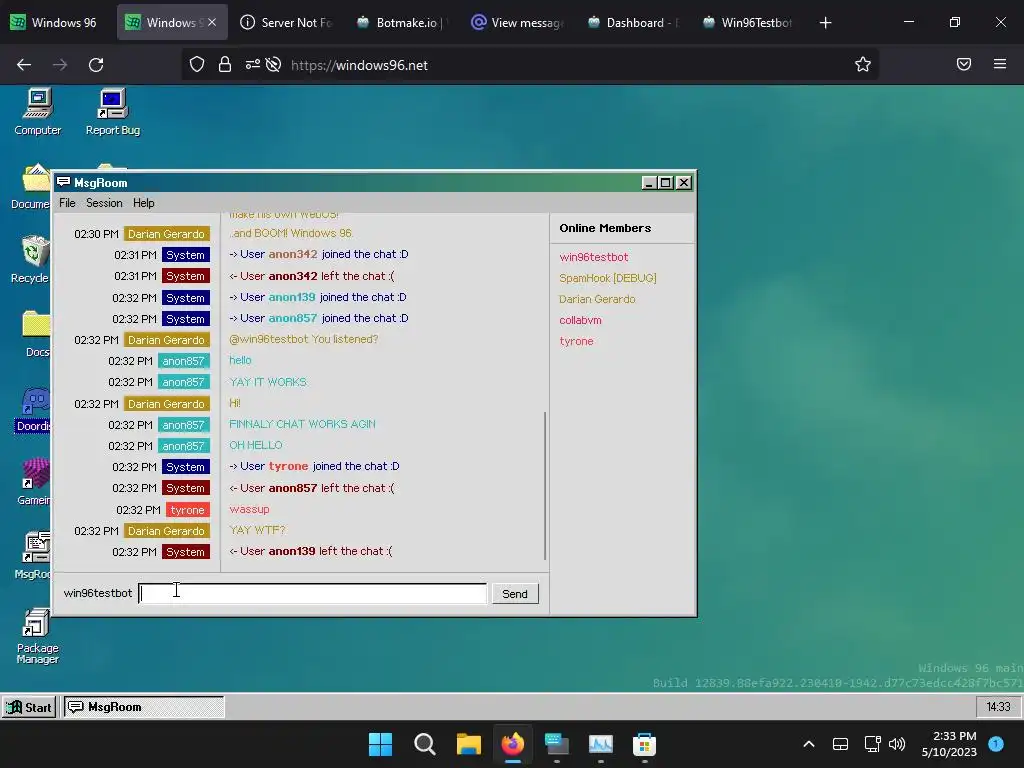Switch to the Dashboard tab
Image resolution: width=1024 pixels, height=768 pixels.
tap(633, 22)
